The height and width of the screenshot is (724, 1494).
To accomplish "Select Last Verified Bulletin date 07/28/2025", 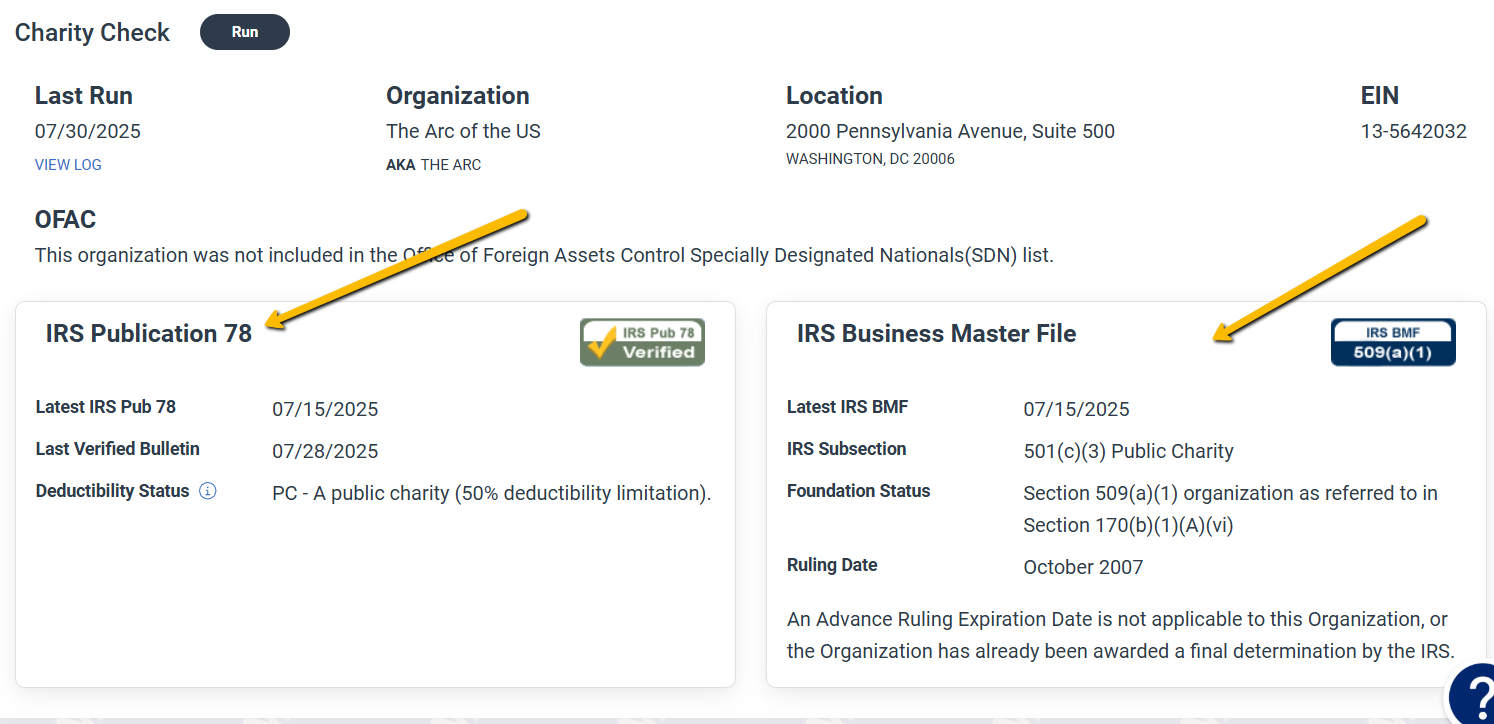I will coord(325,451).
